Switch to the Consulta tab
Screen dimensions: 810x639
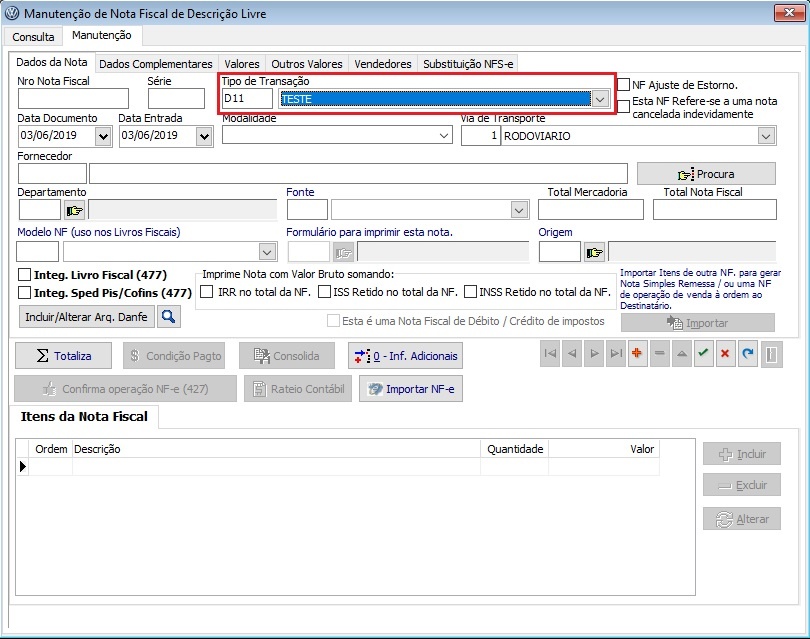(33, 36)
